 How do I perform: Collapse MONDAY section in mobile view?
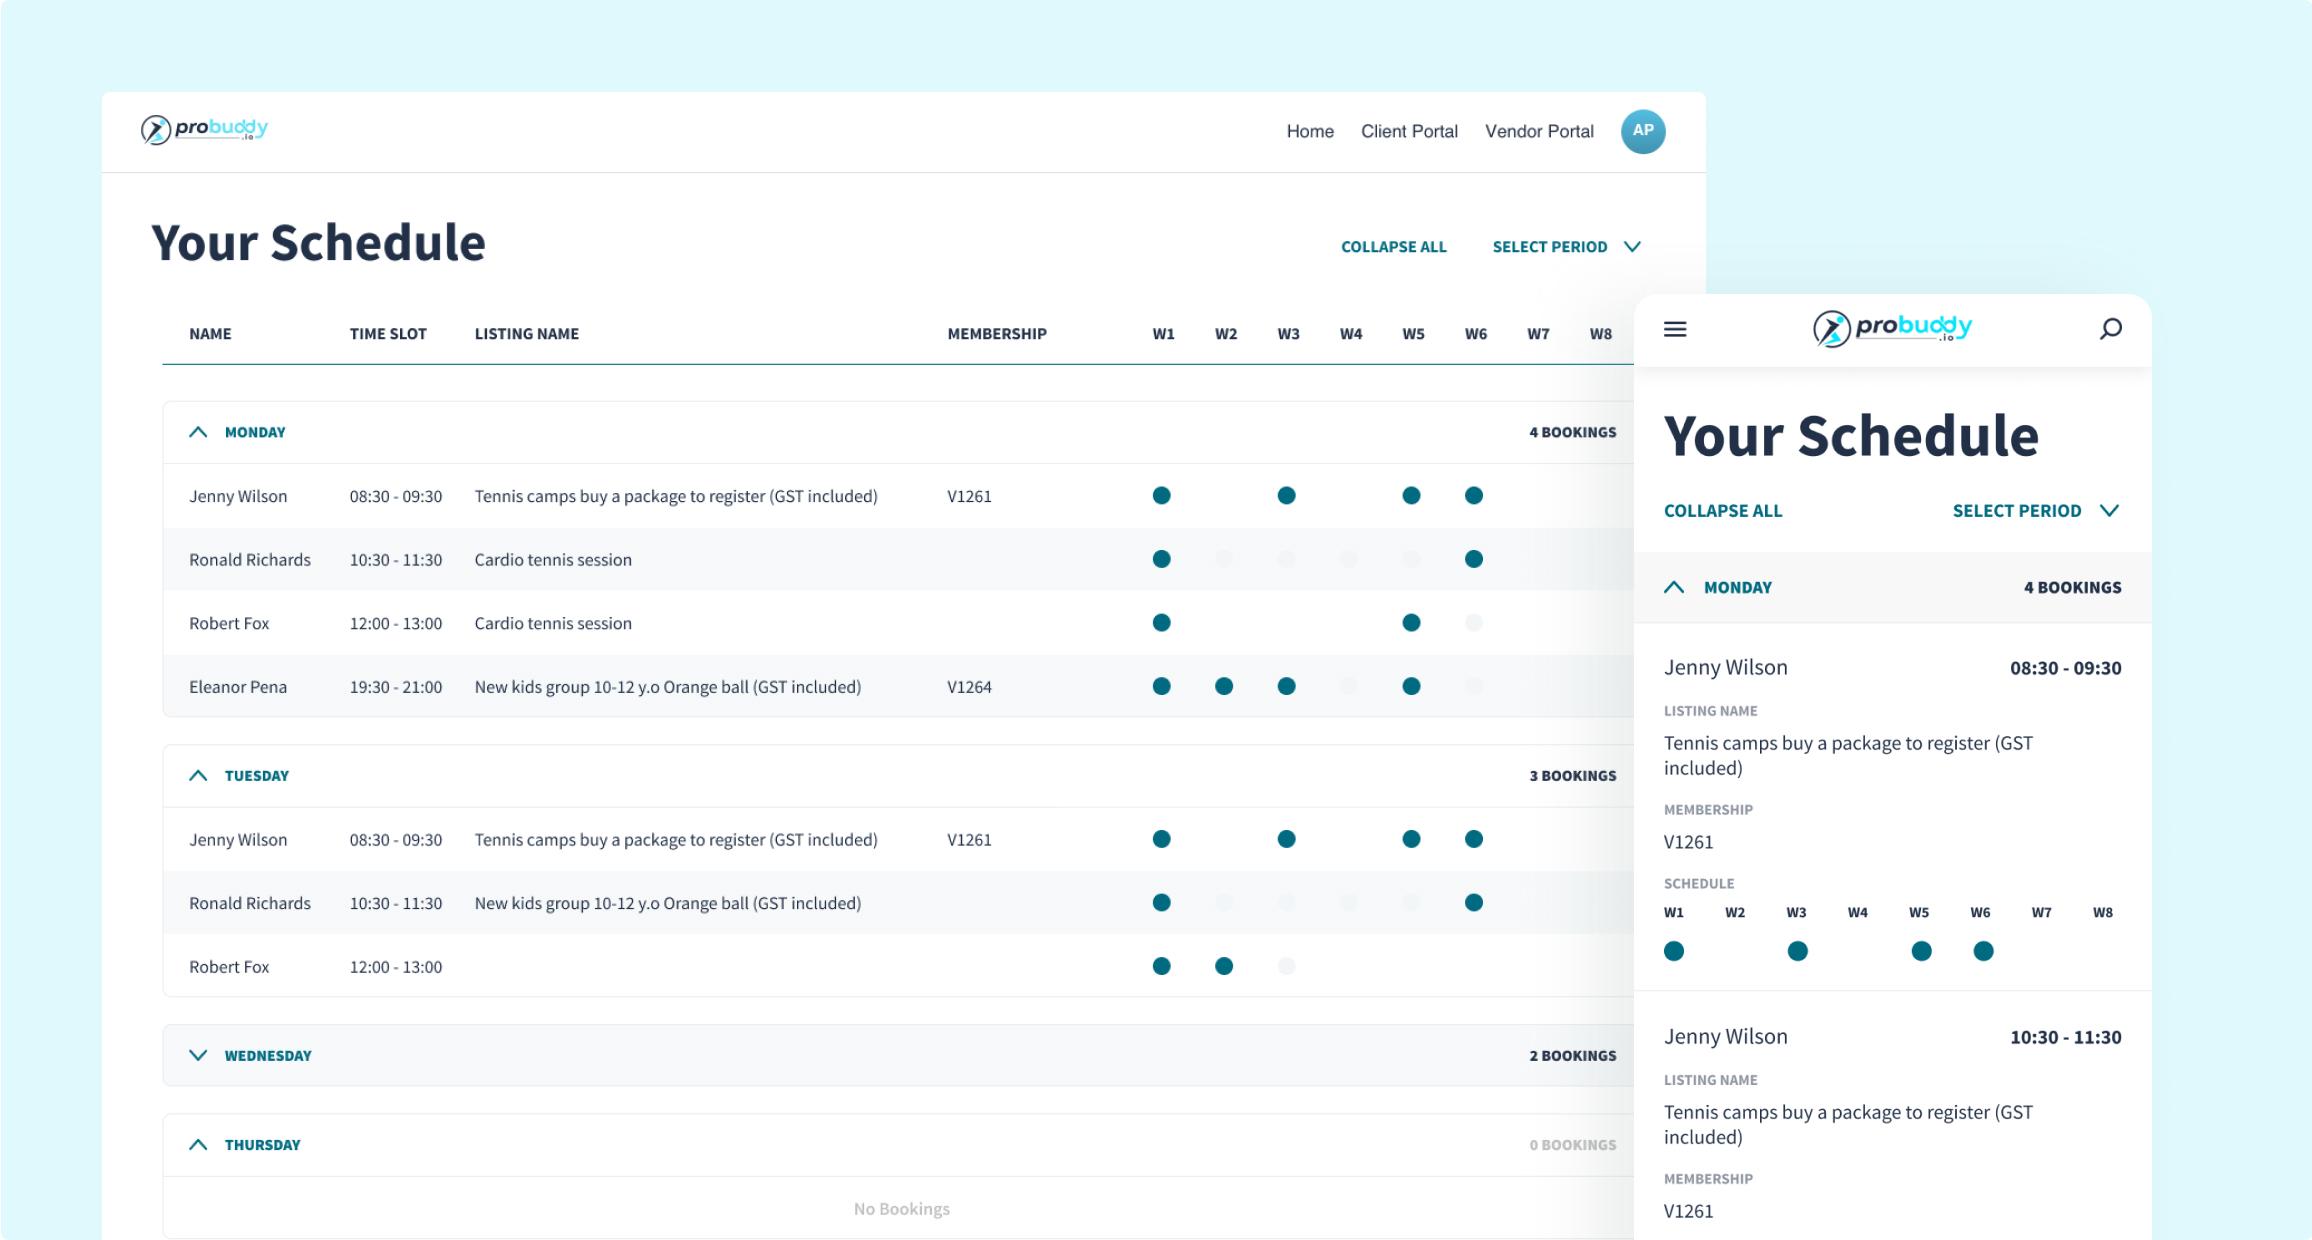pos(1674,588)
